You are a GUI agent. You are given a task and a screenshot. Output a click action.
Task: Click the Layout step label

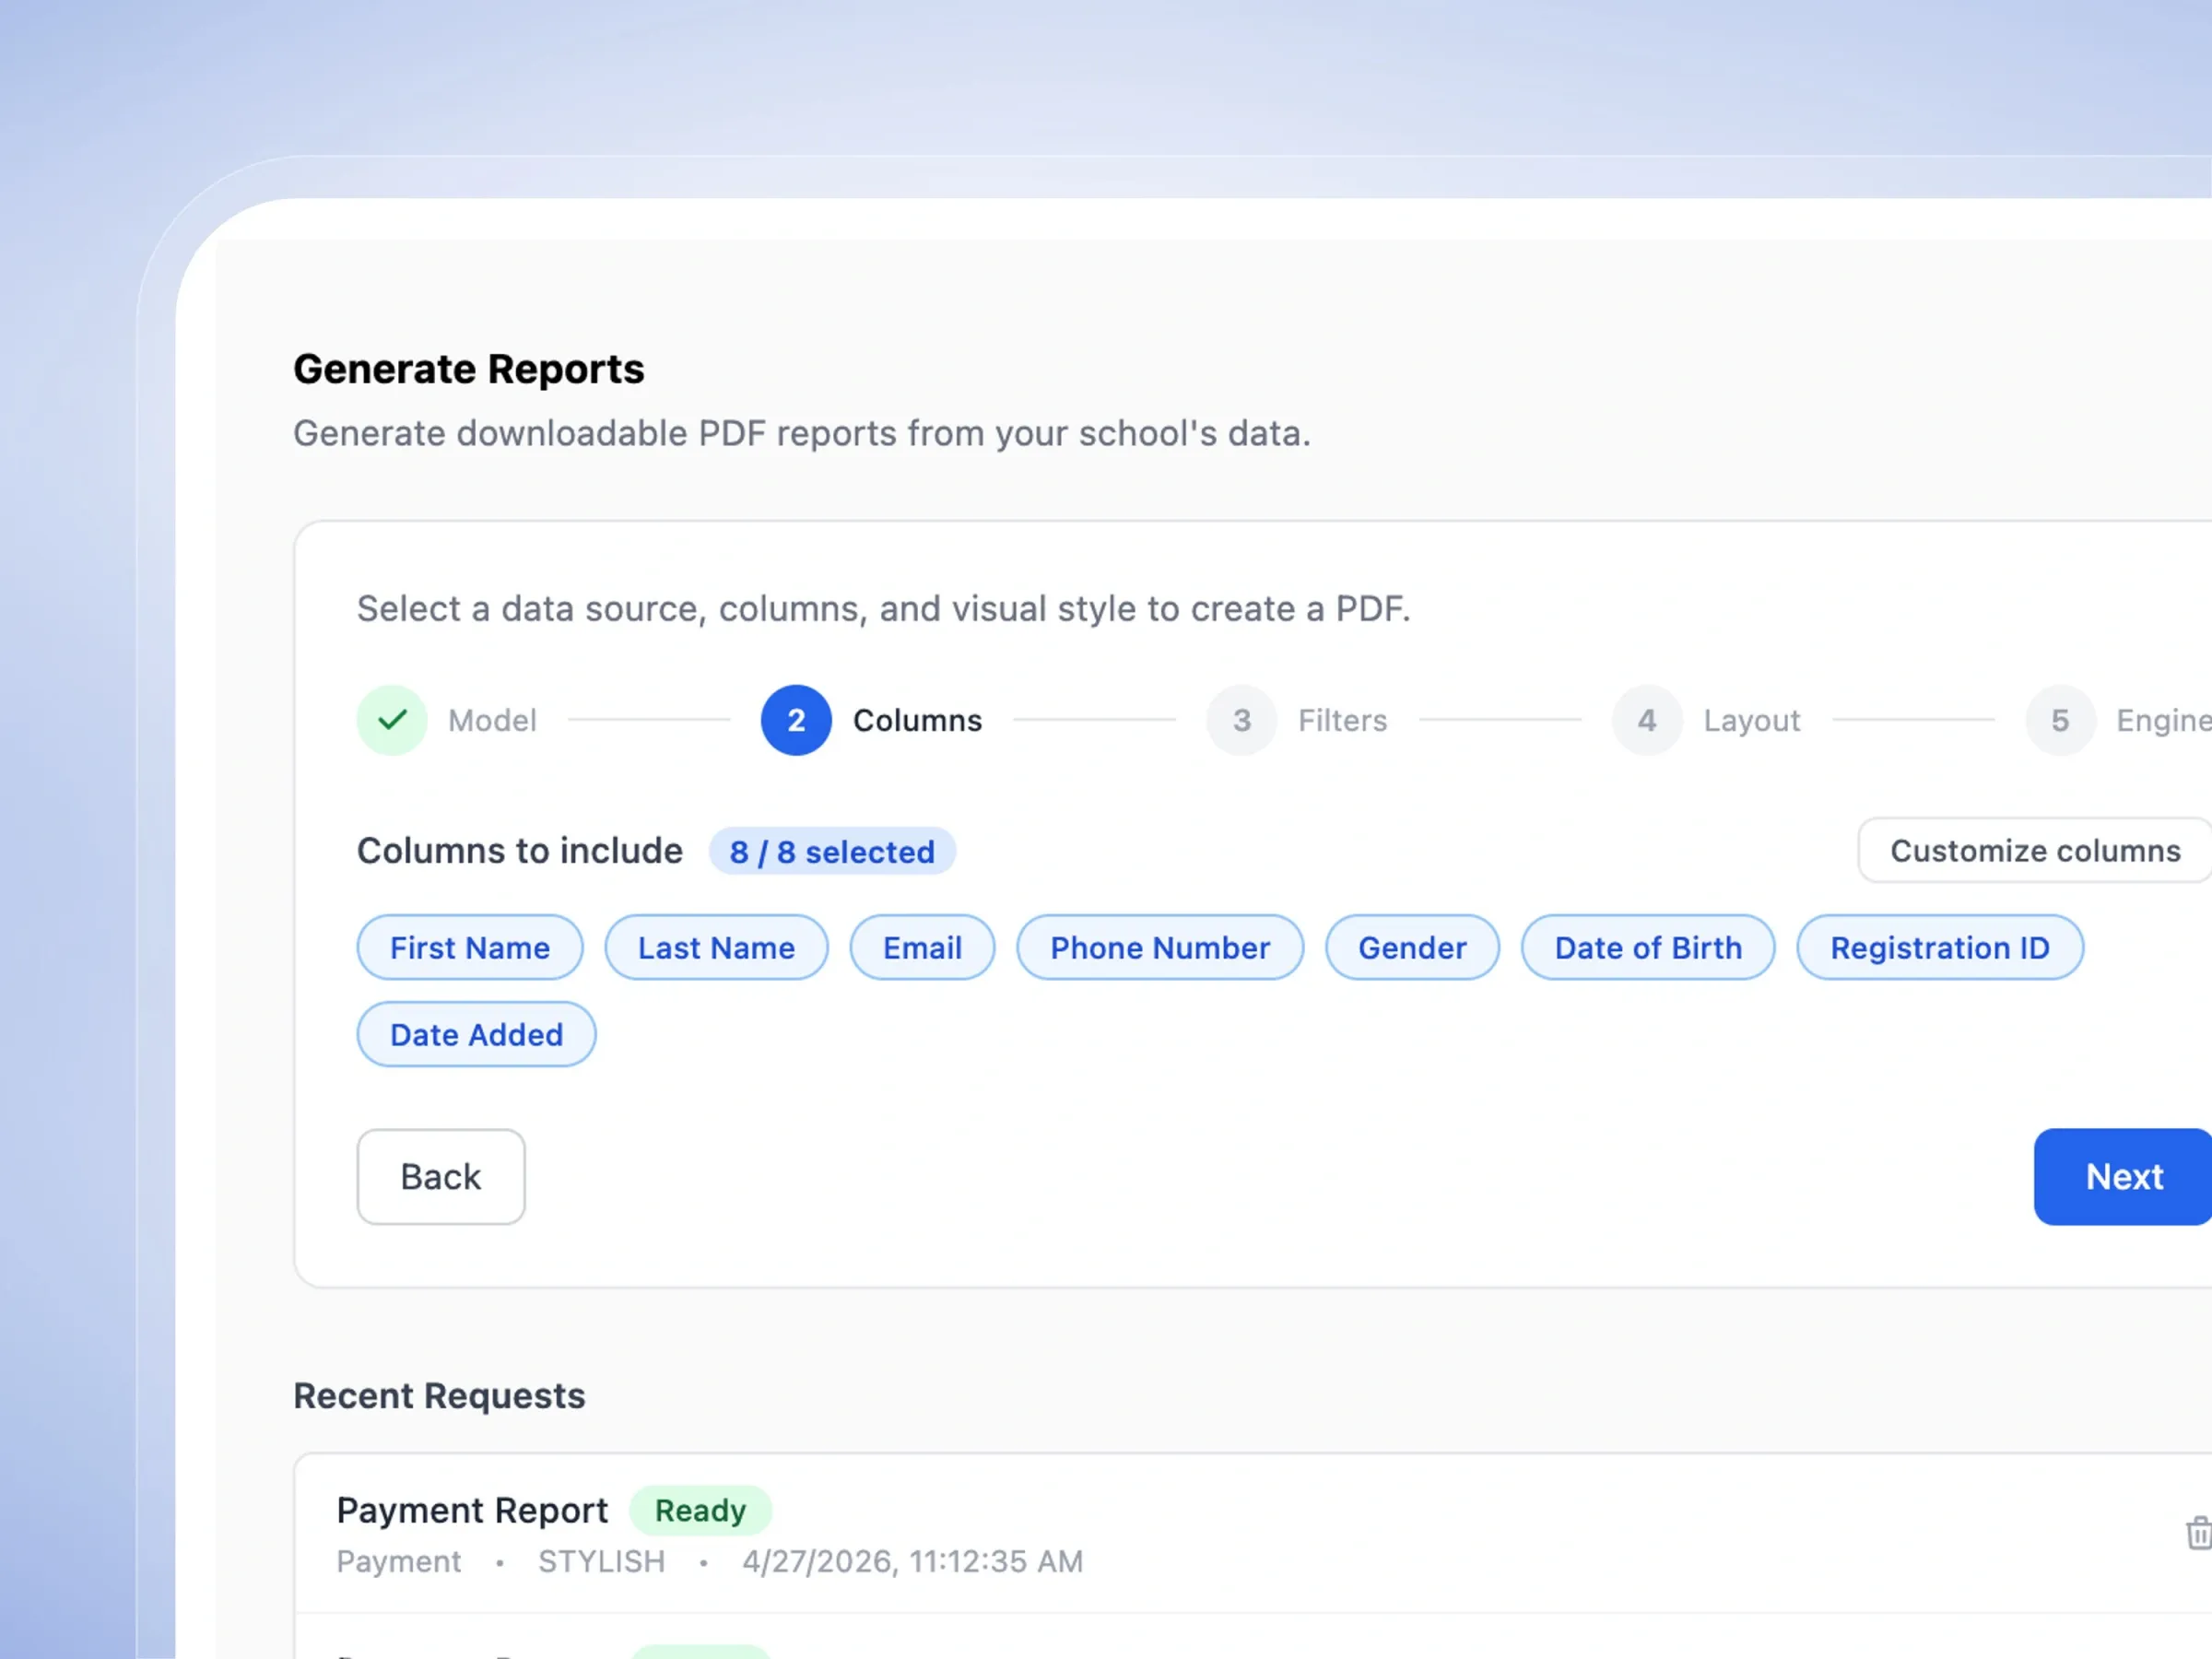tap(1752, 720)
